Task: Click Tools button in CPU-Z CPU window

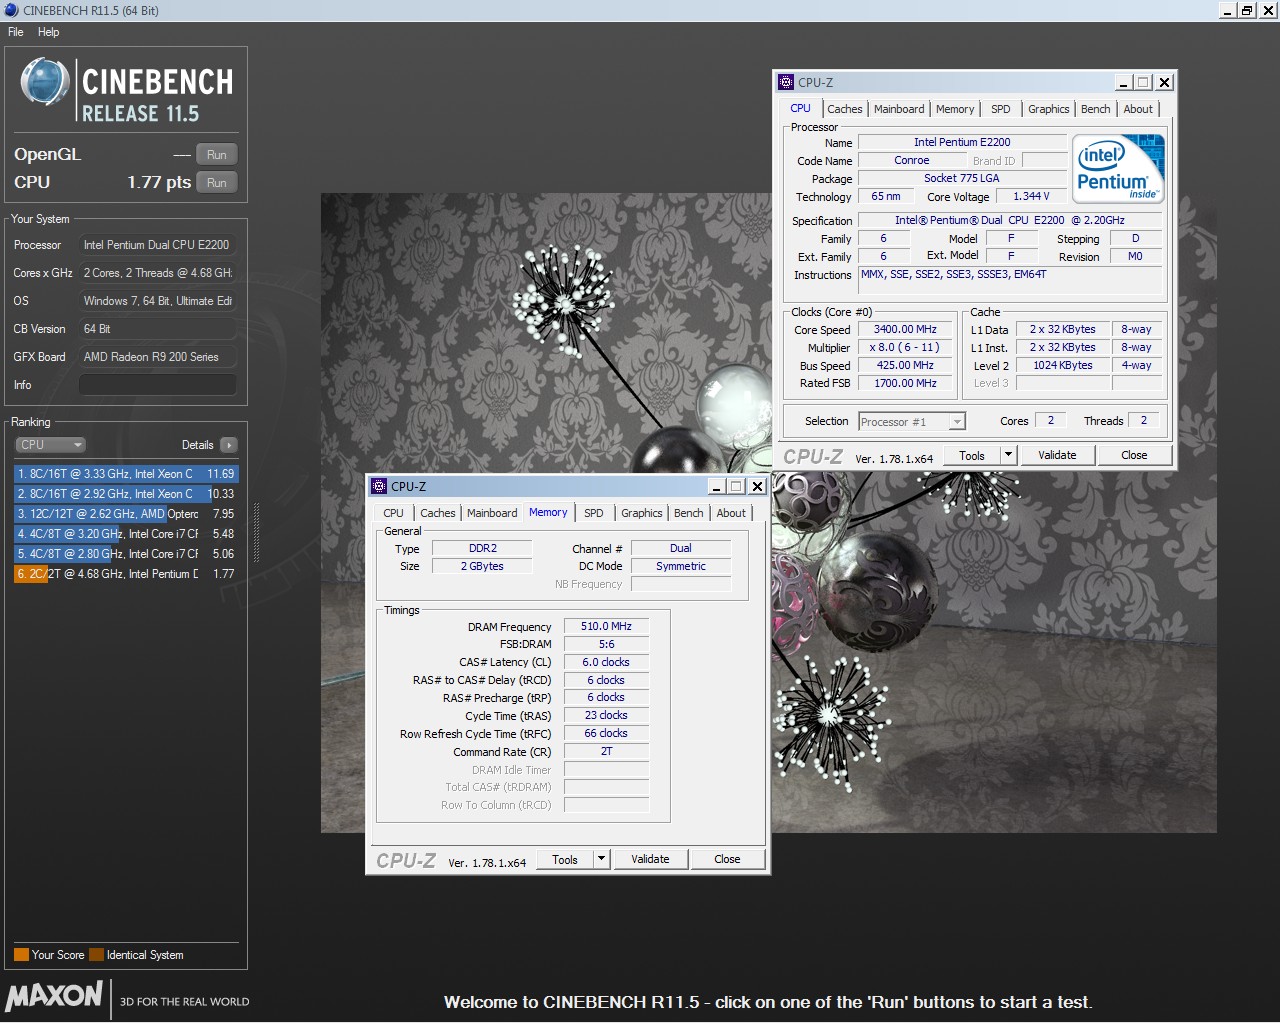Action: tap(972, 456)
